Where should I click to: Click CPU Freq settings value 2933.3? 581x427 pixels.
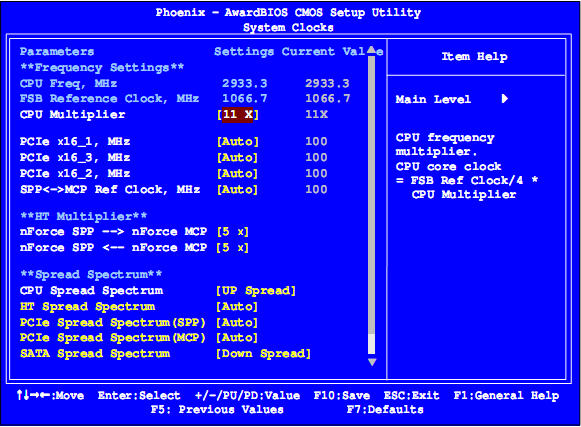click(x=245, y=83)
